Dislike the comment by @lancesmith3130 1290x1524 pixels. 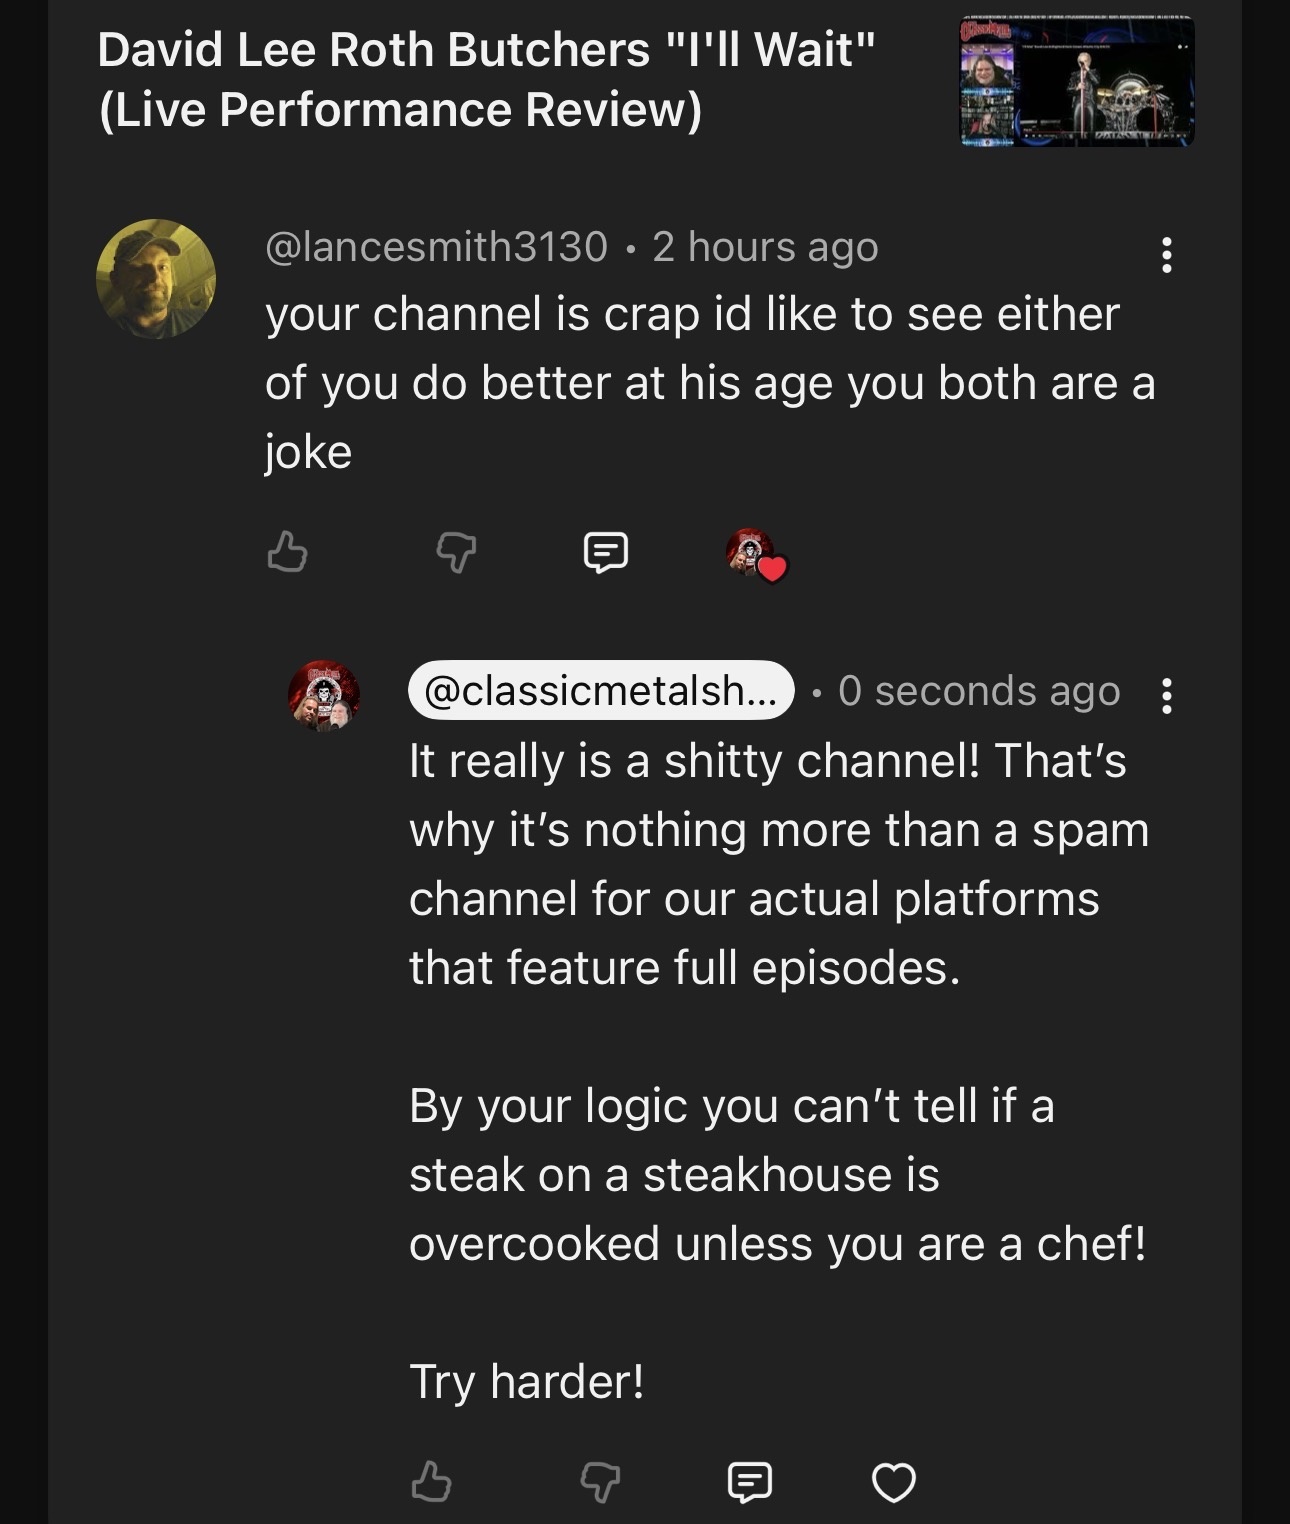point(456,551)
